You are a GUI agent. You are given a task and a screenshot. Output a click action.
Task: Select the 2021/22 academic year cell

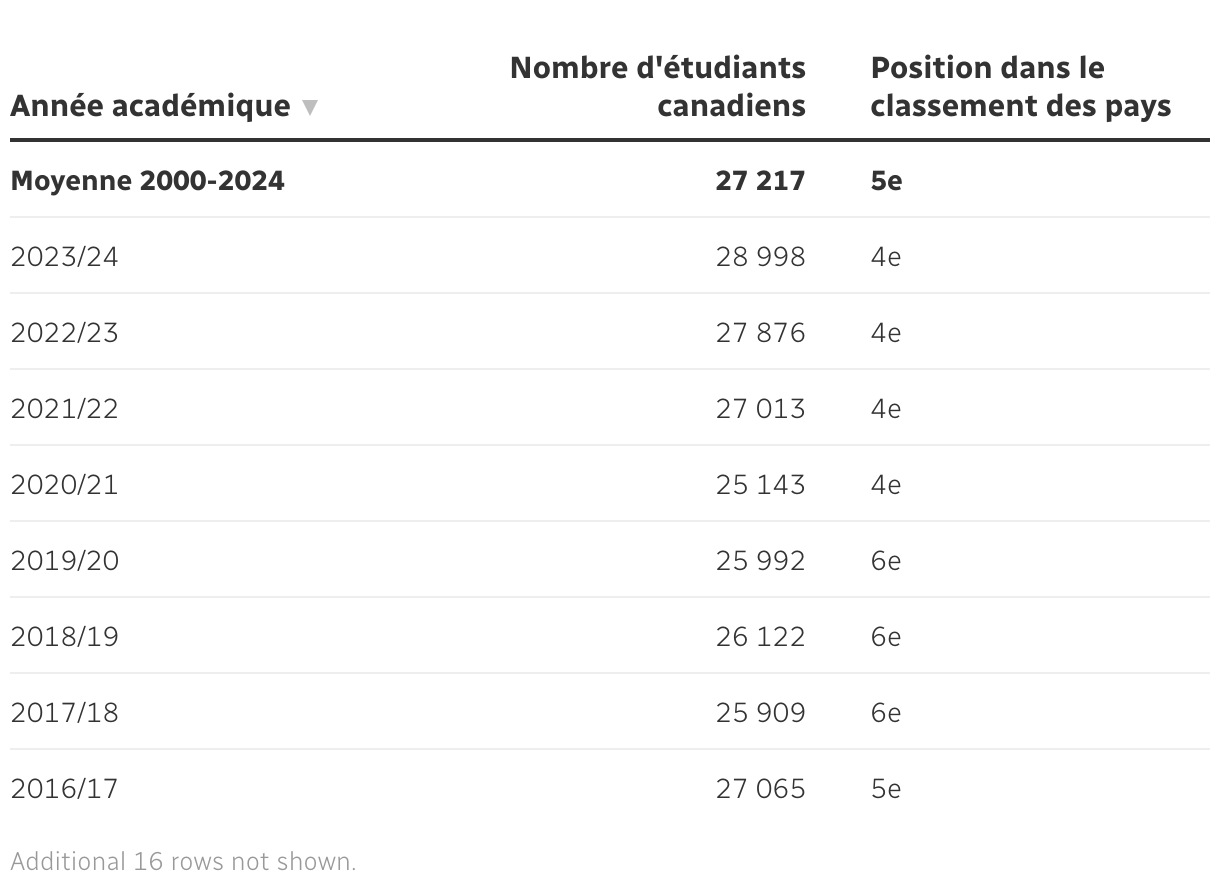pyautogui.click(x=65, y=409)
